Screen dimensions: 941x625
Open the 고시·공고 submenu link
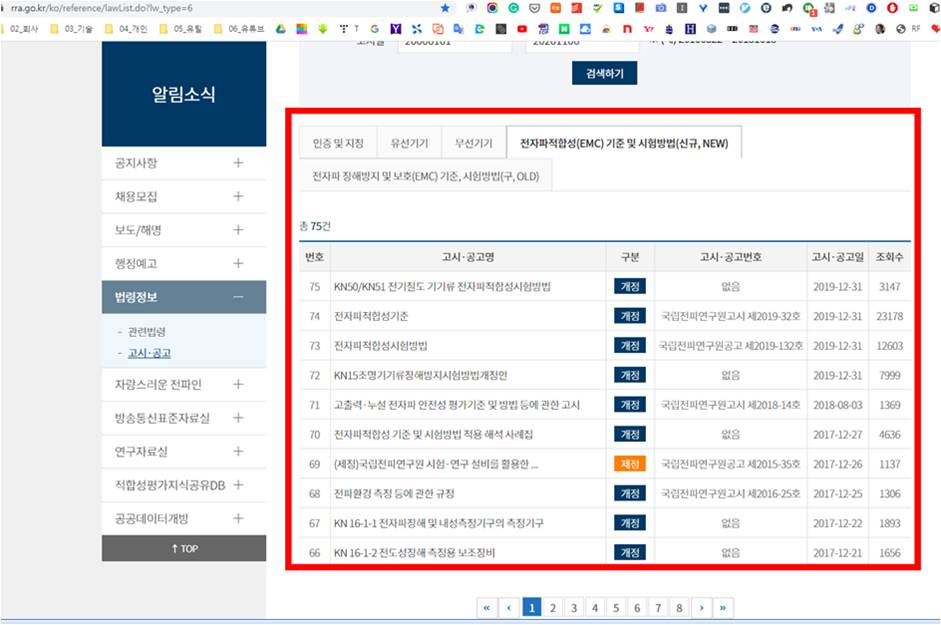(149, 353)
